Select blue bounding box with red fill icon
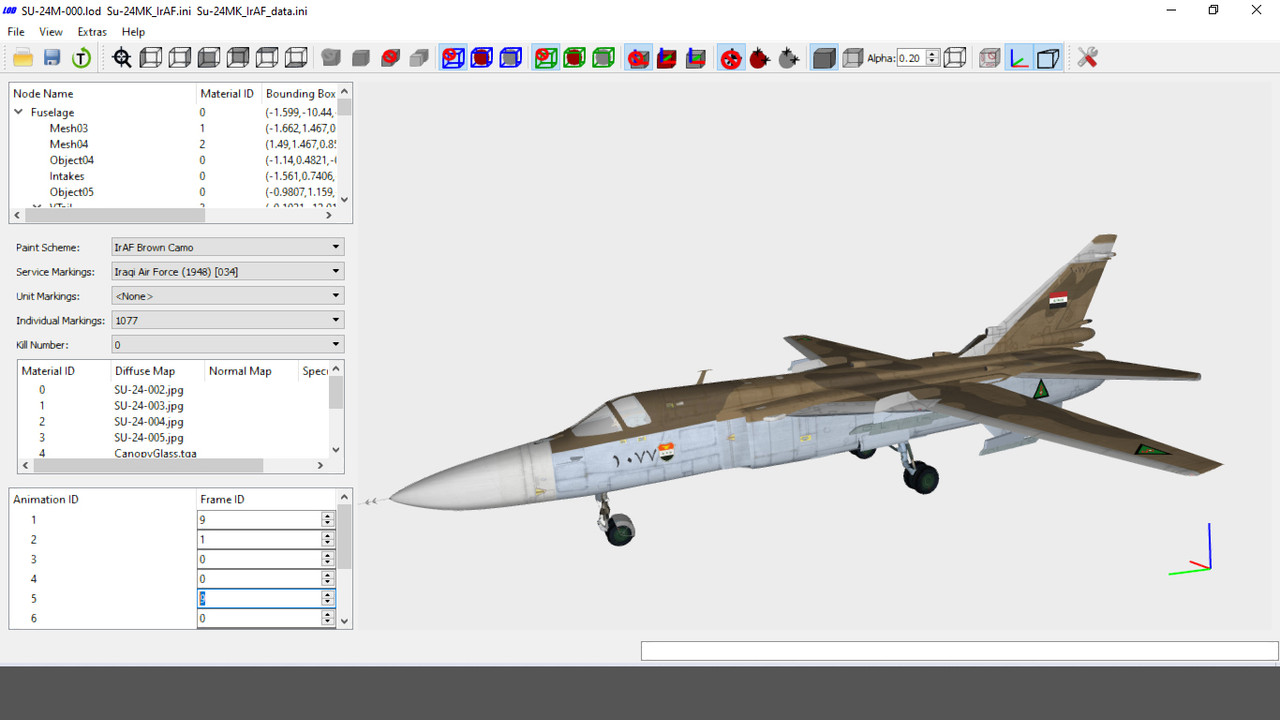Screen dimensions: 1280x720 click(x=482, y=58)
